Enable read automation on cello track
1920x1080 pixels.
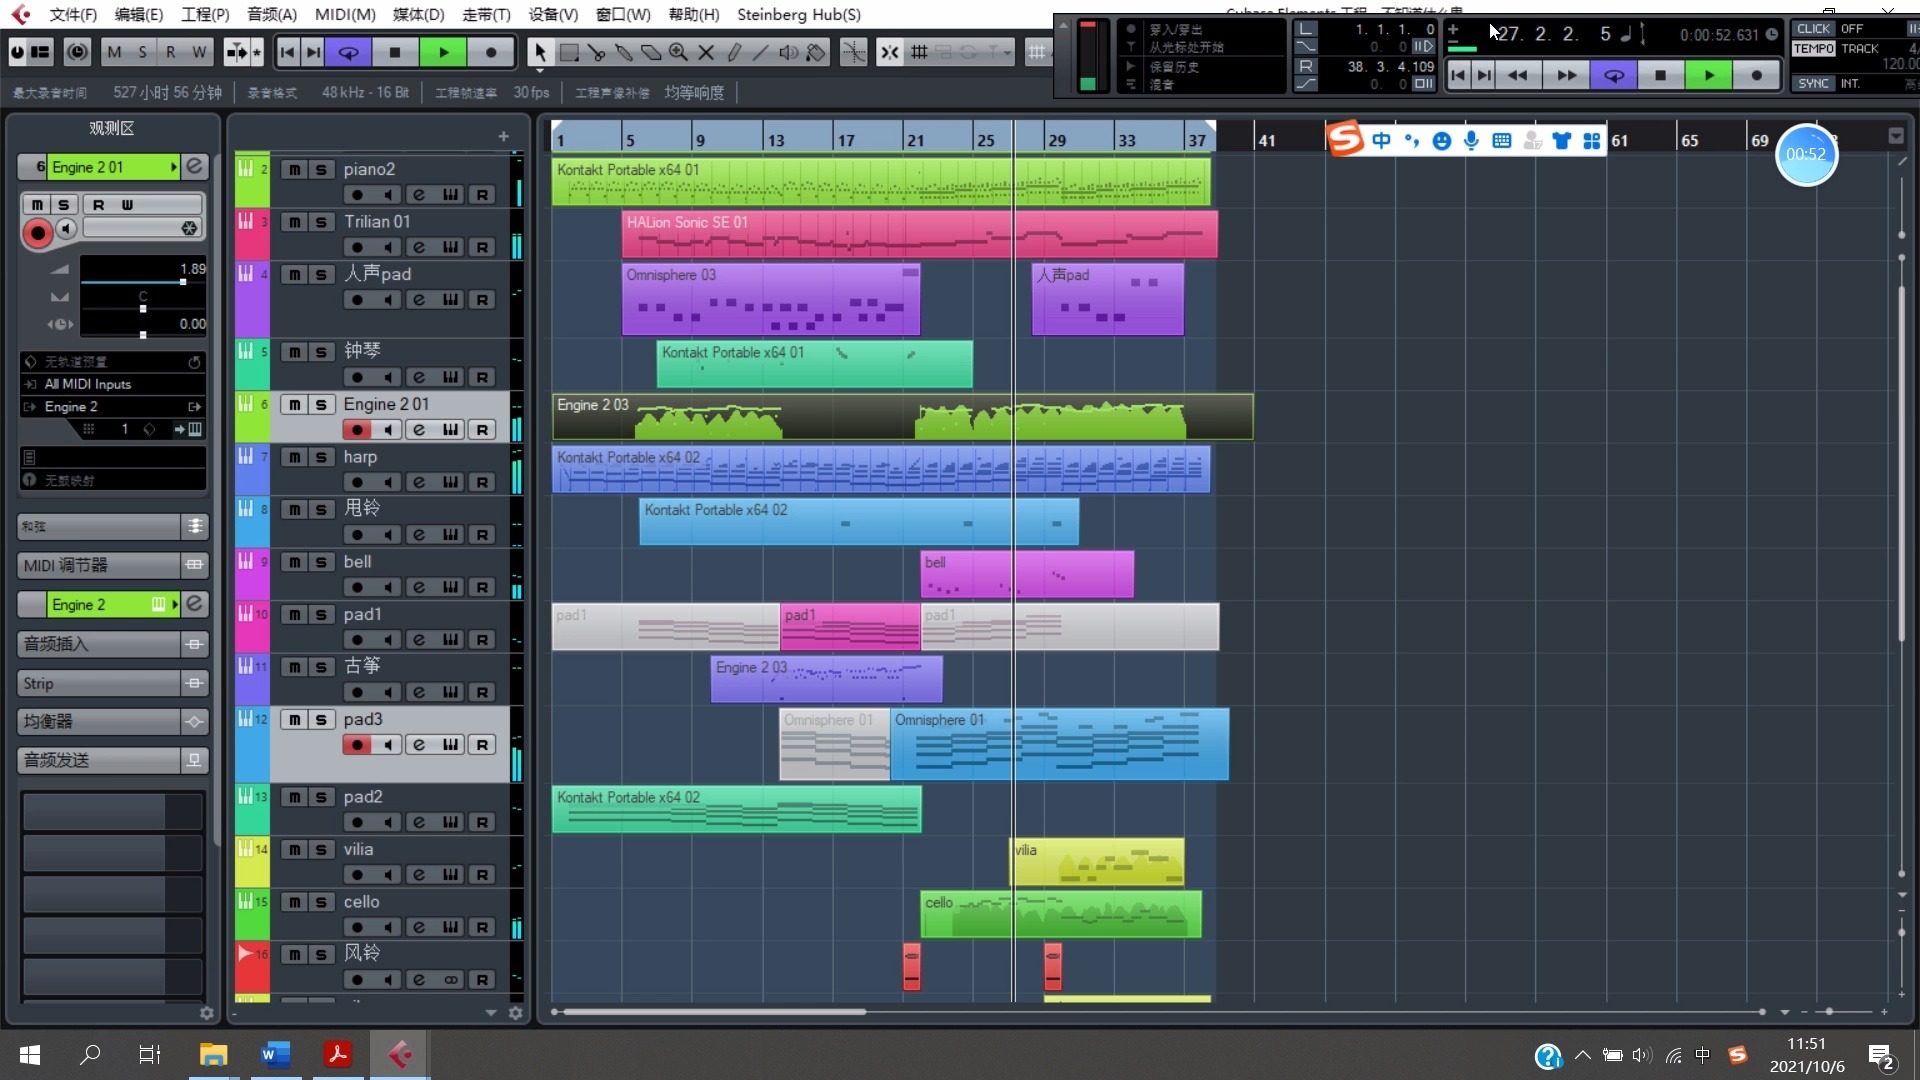[482, 927]
